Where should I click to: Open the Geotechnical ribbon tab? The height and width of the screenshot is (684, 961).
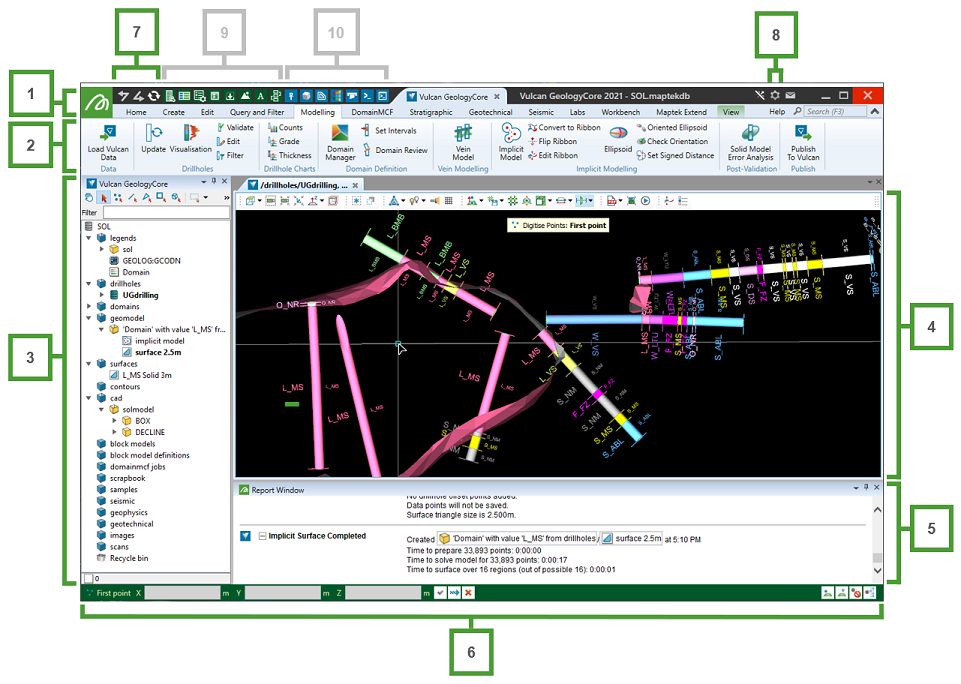tap(490, 112)
